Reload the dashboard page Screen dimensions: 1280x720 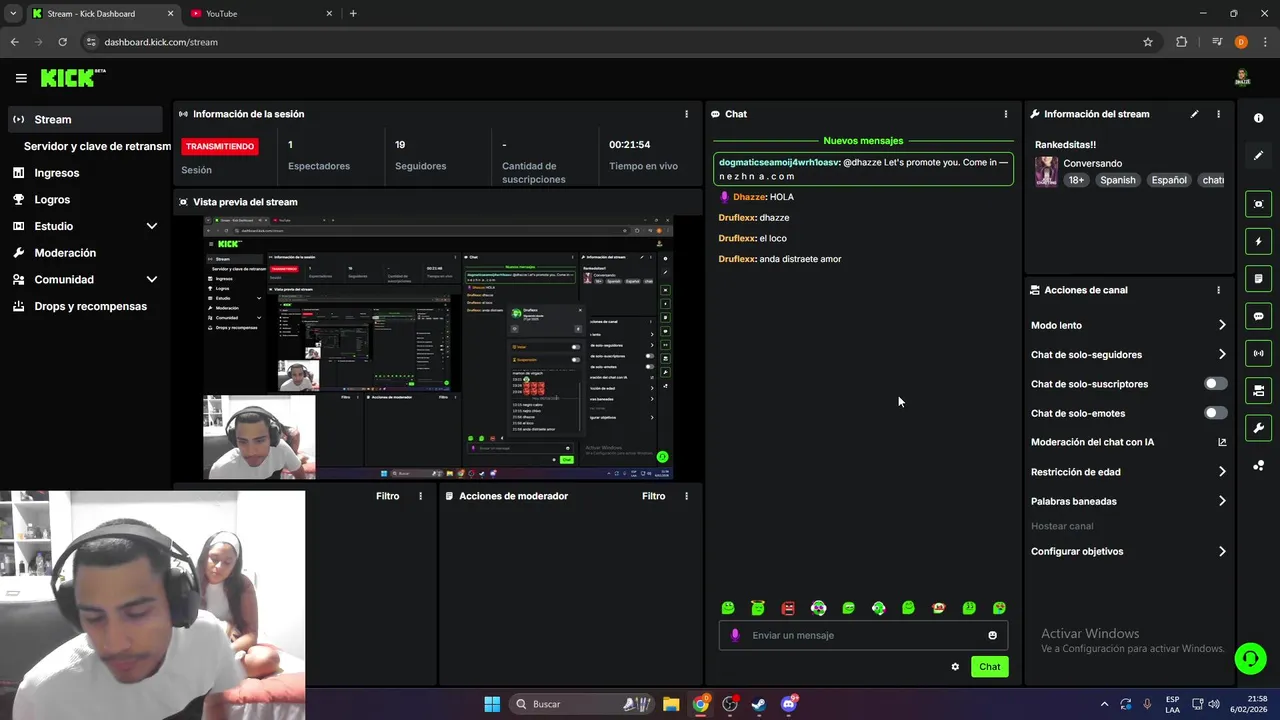point(62,42)
